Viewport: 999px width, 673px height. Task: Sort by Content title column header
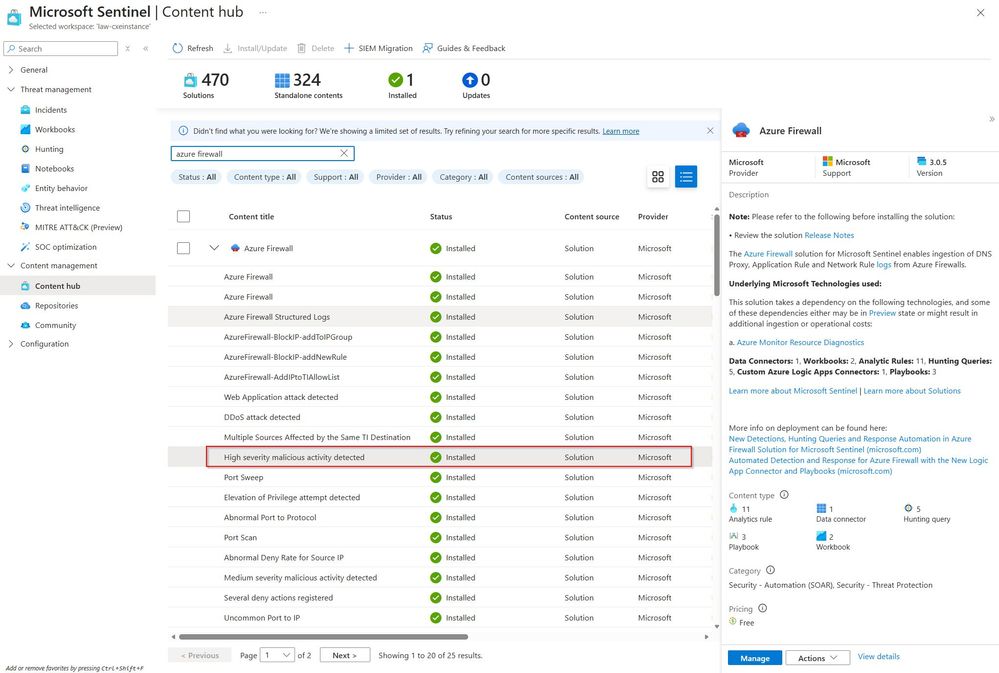[x=251, y=217]
